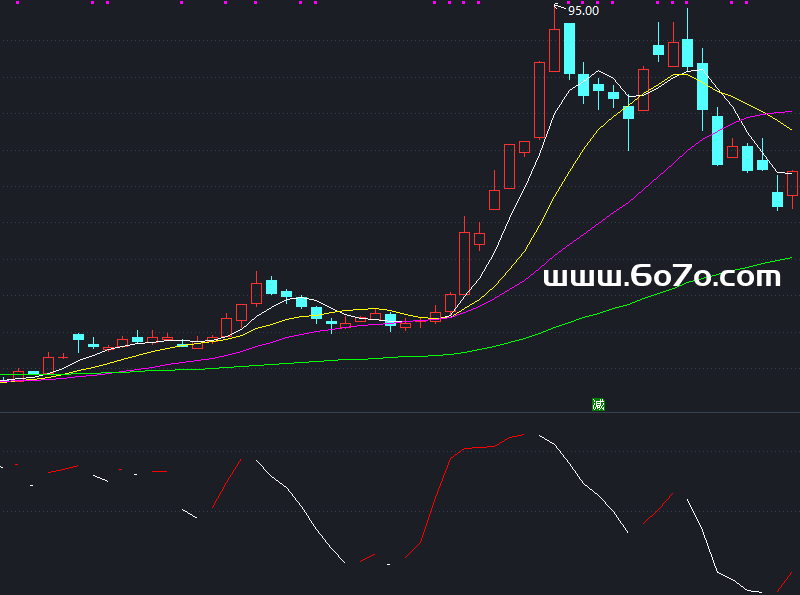Click the divider between chart and indicator panel
800x595 pixels.
coord(400,412)
